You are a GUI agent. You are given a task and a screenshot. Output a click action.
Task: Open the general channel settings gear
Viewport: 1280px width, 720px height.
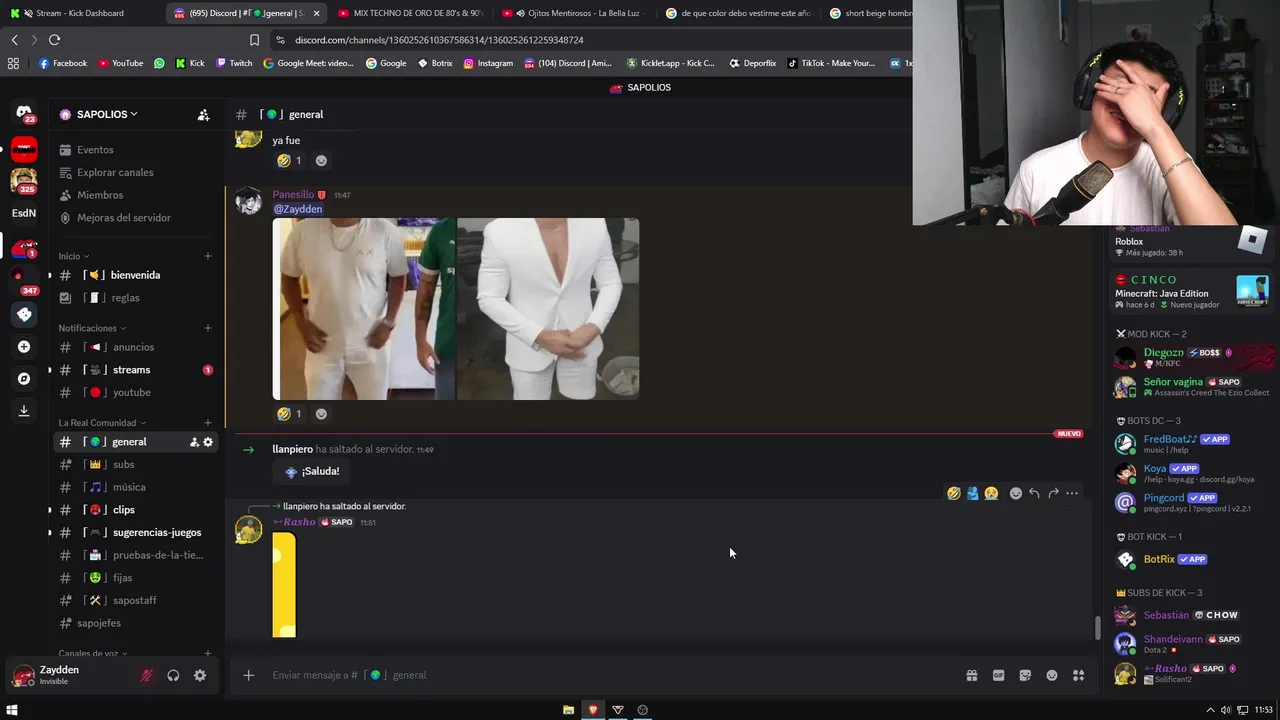(208, 442)
